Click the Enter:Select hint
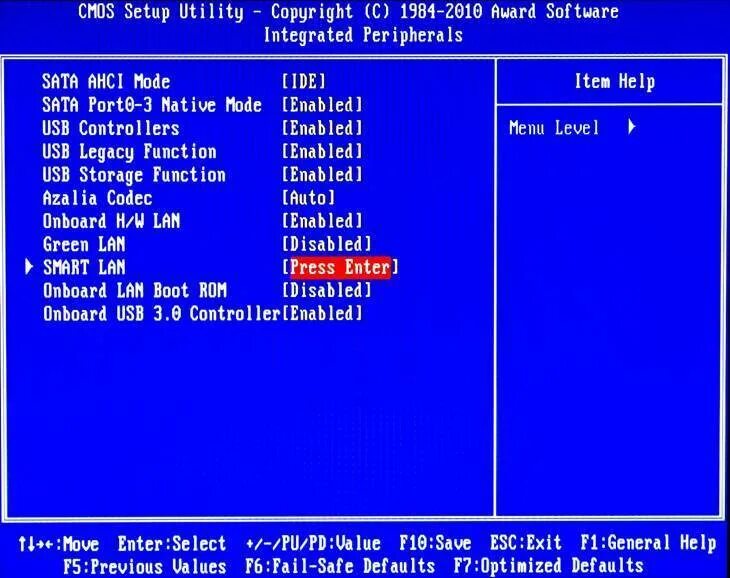730x578 pixels. 172,544
